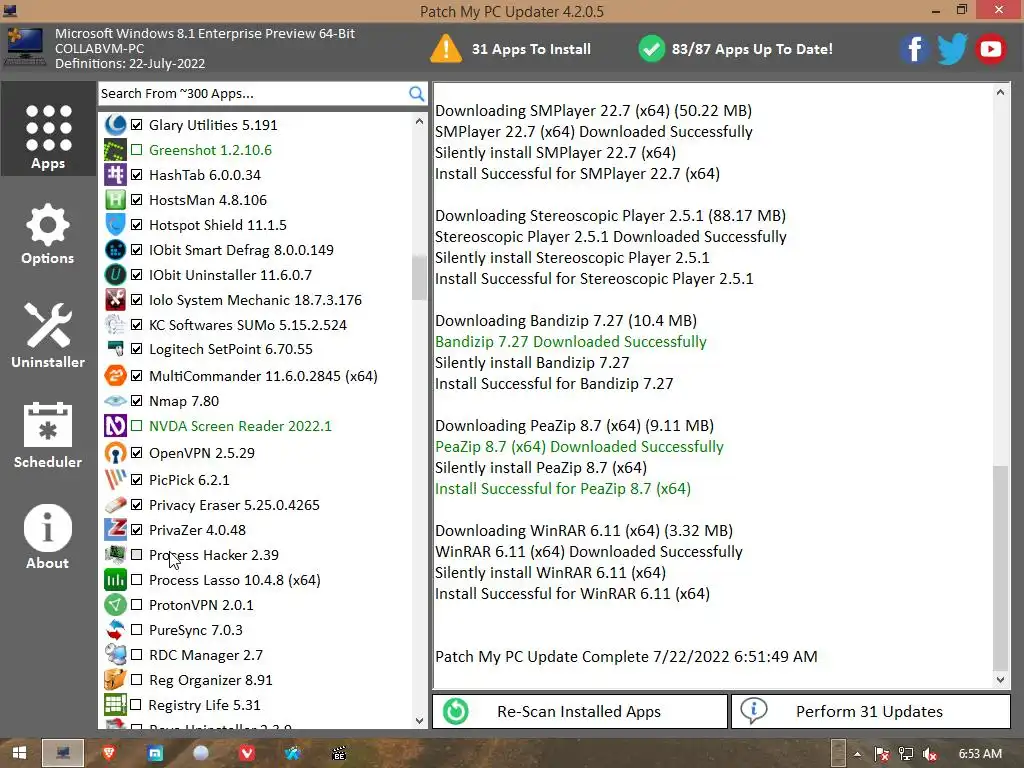Click Perform 31 Updates button
This screenshot has height=768, width=1024.
point(871,711)
